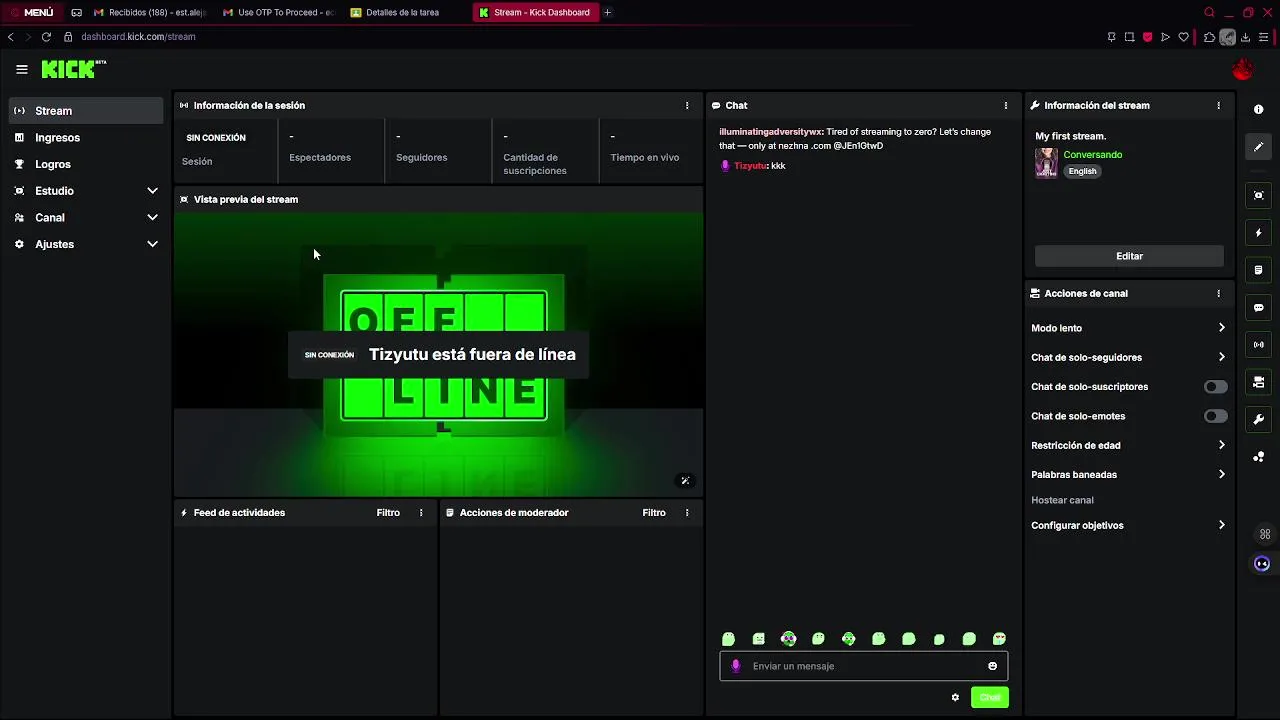Select the heart-eyes emote in quick row

[999, 639]
